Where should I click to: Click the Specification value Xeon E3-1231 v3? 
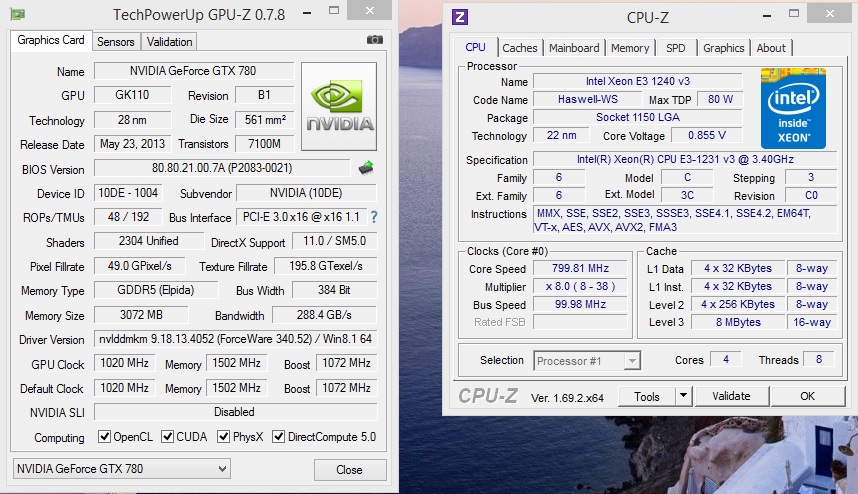[x=685, y=159]
